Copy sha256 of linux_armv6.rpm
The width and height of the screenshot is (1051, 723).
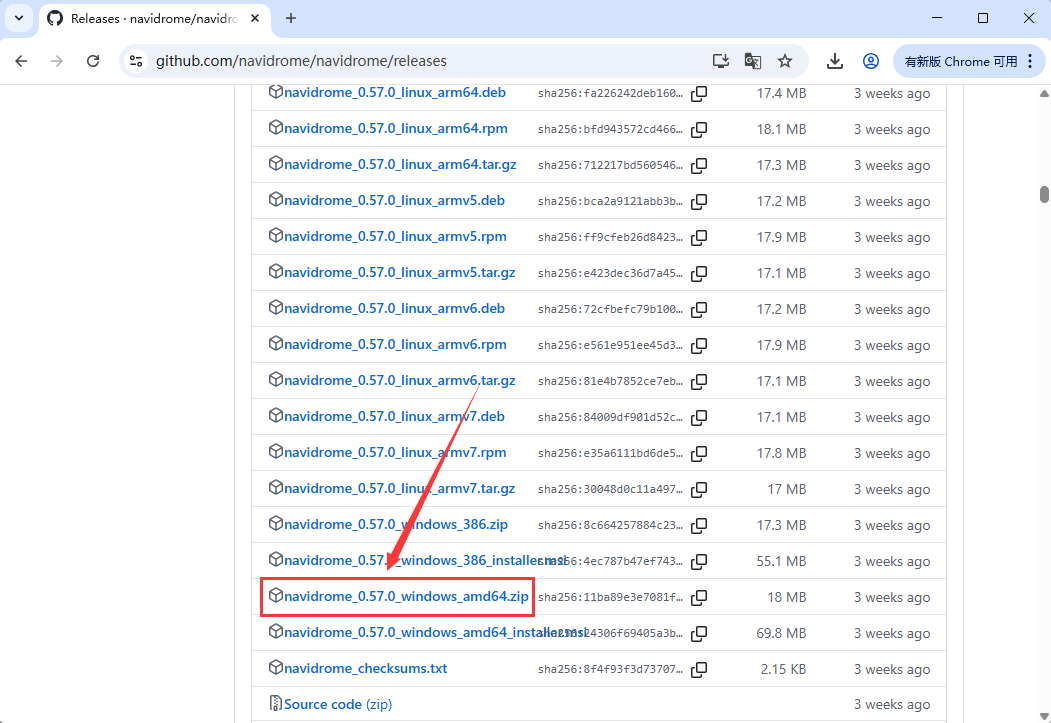pos(698,346)
